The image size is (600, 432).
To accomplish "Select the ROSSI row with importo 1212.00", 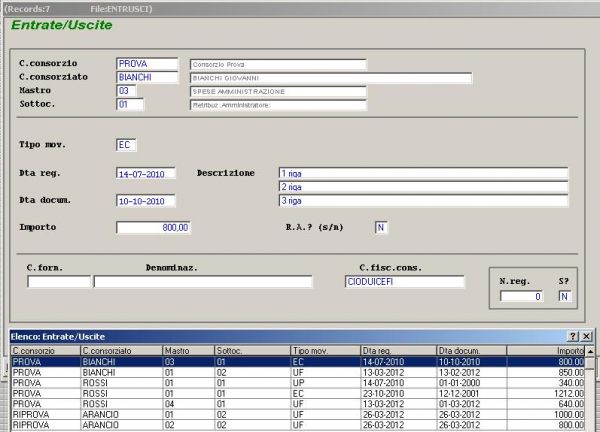I will (x=298, y=393).
